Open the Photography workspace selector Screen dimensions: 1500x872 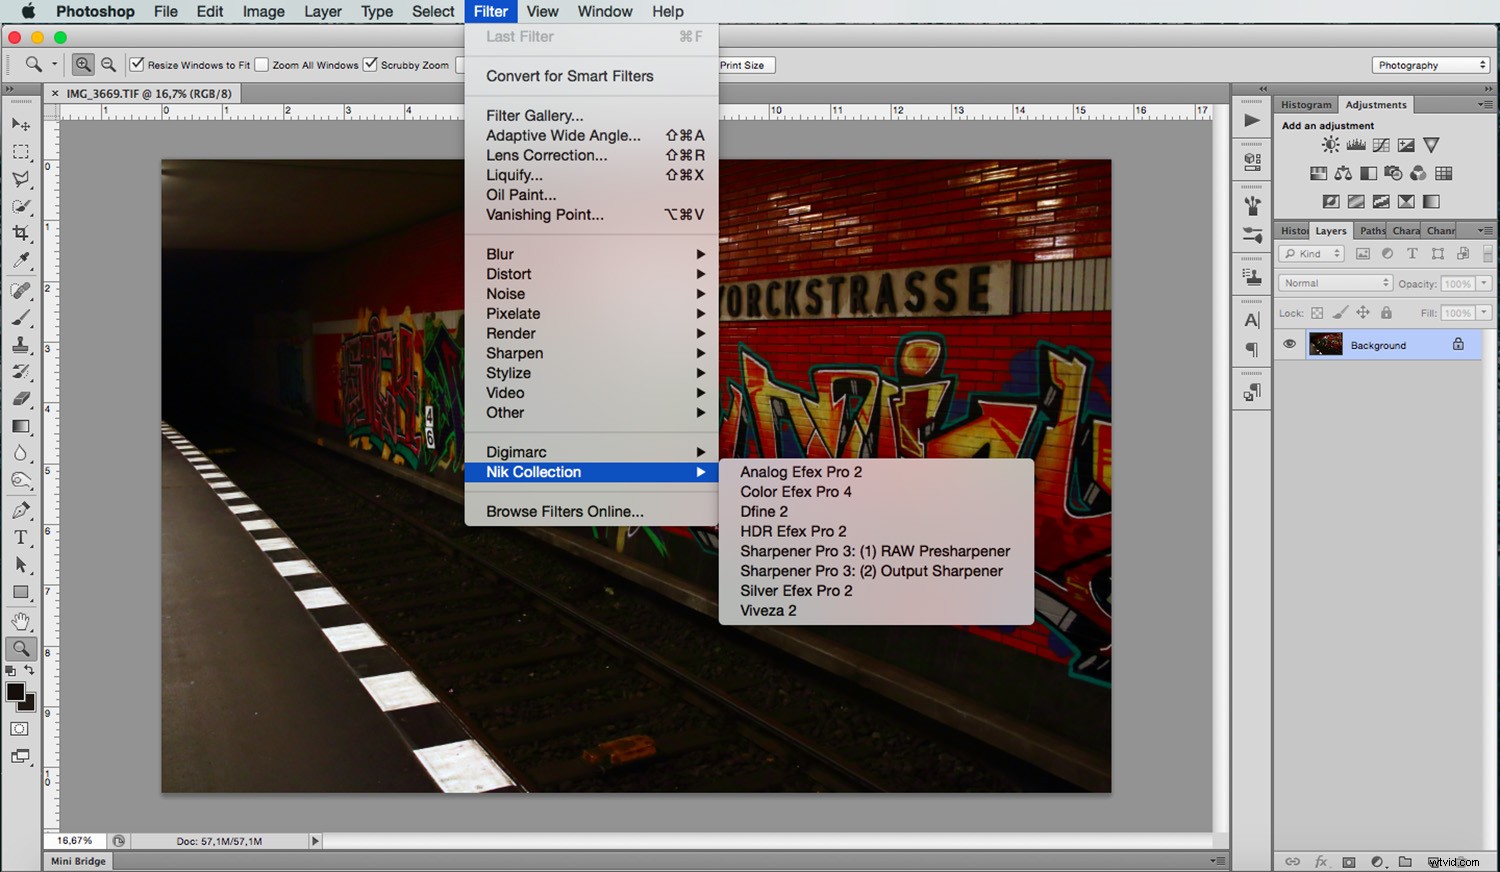click(1430, 64)
